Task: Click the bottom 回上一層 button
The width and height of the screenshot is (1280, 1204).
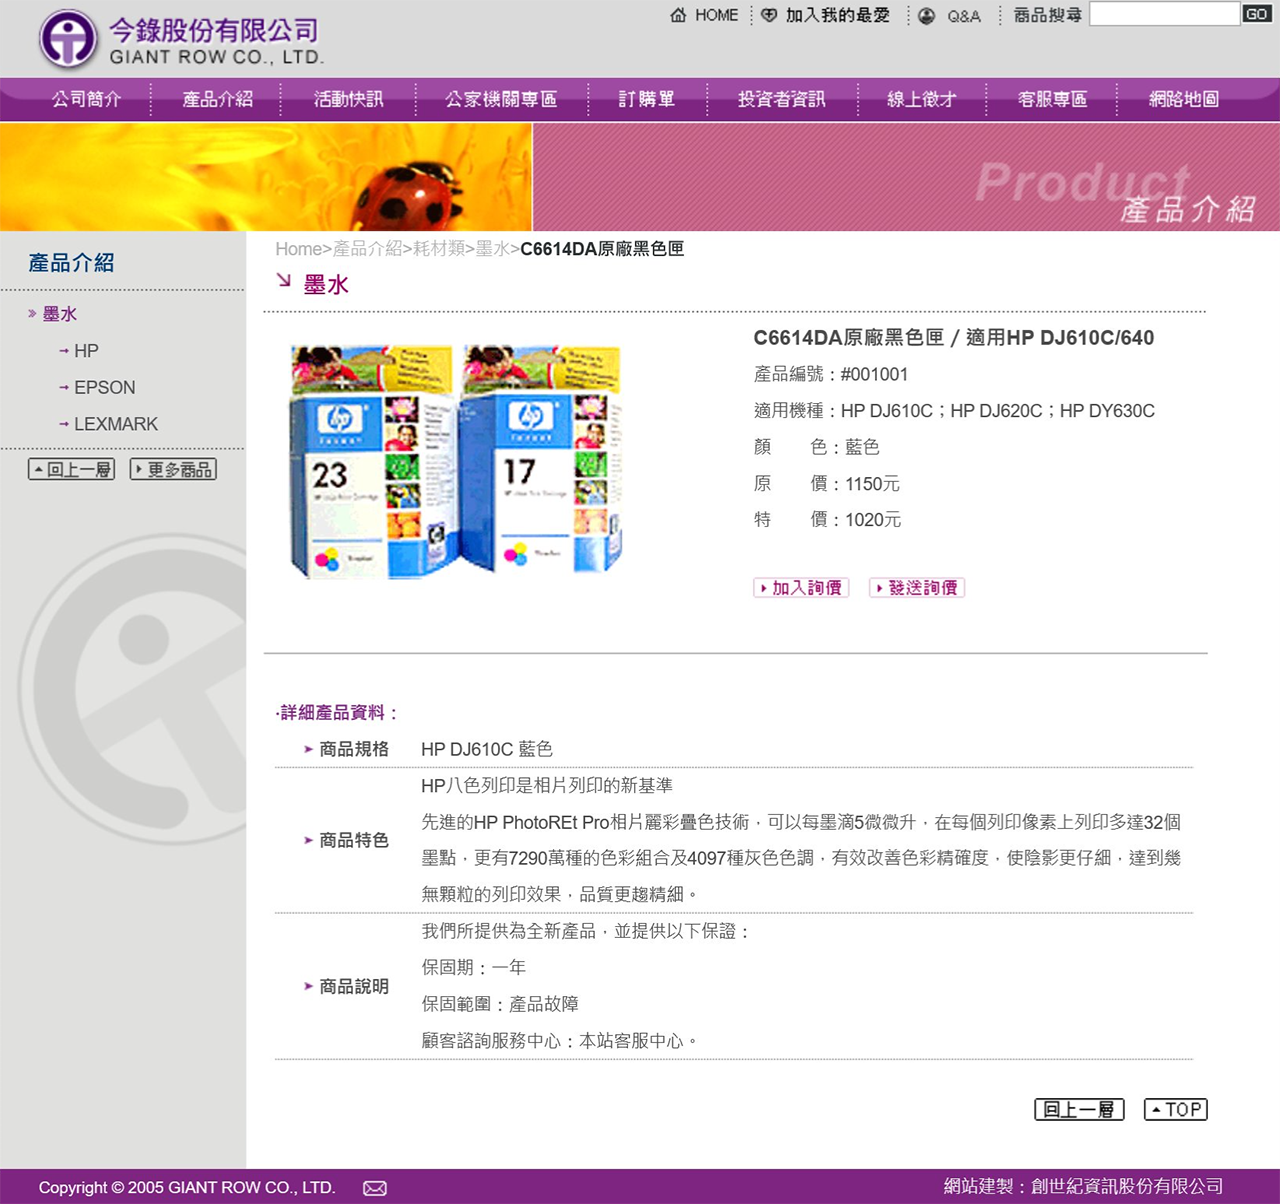Action: click(1079, 1109)
